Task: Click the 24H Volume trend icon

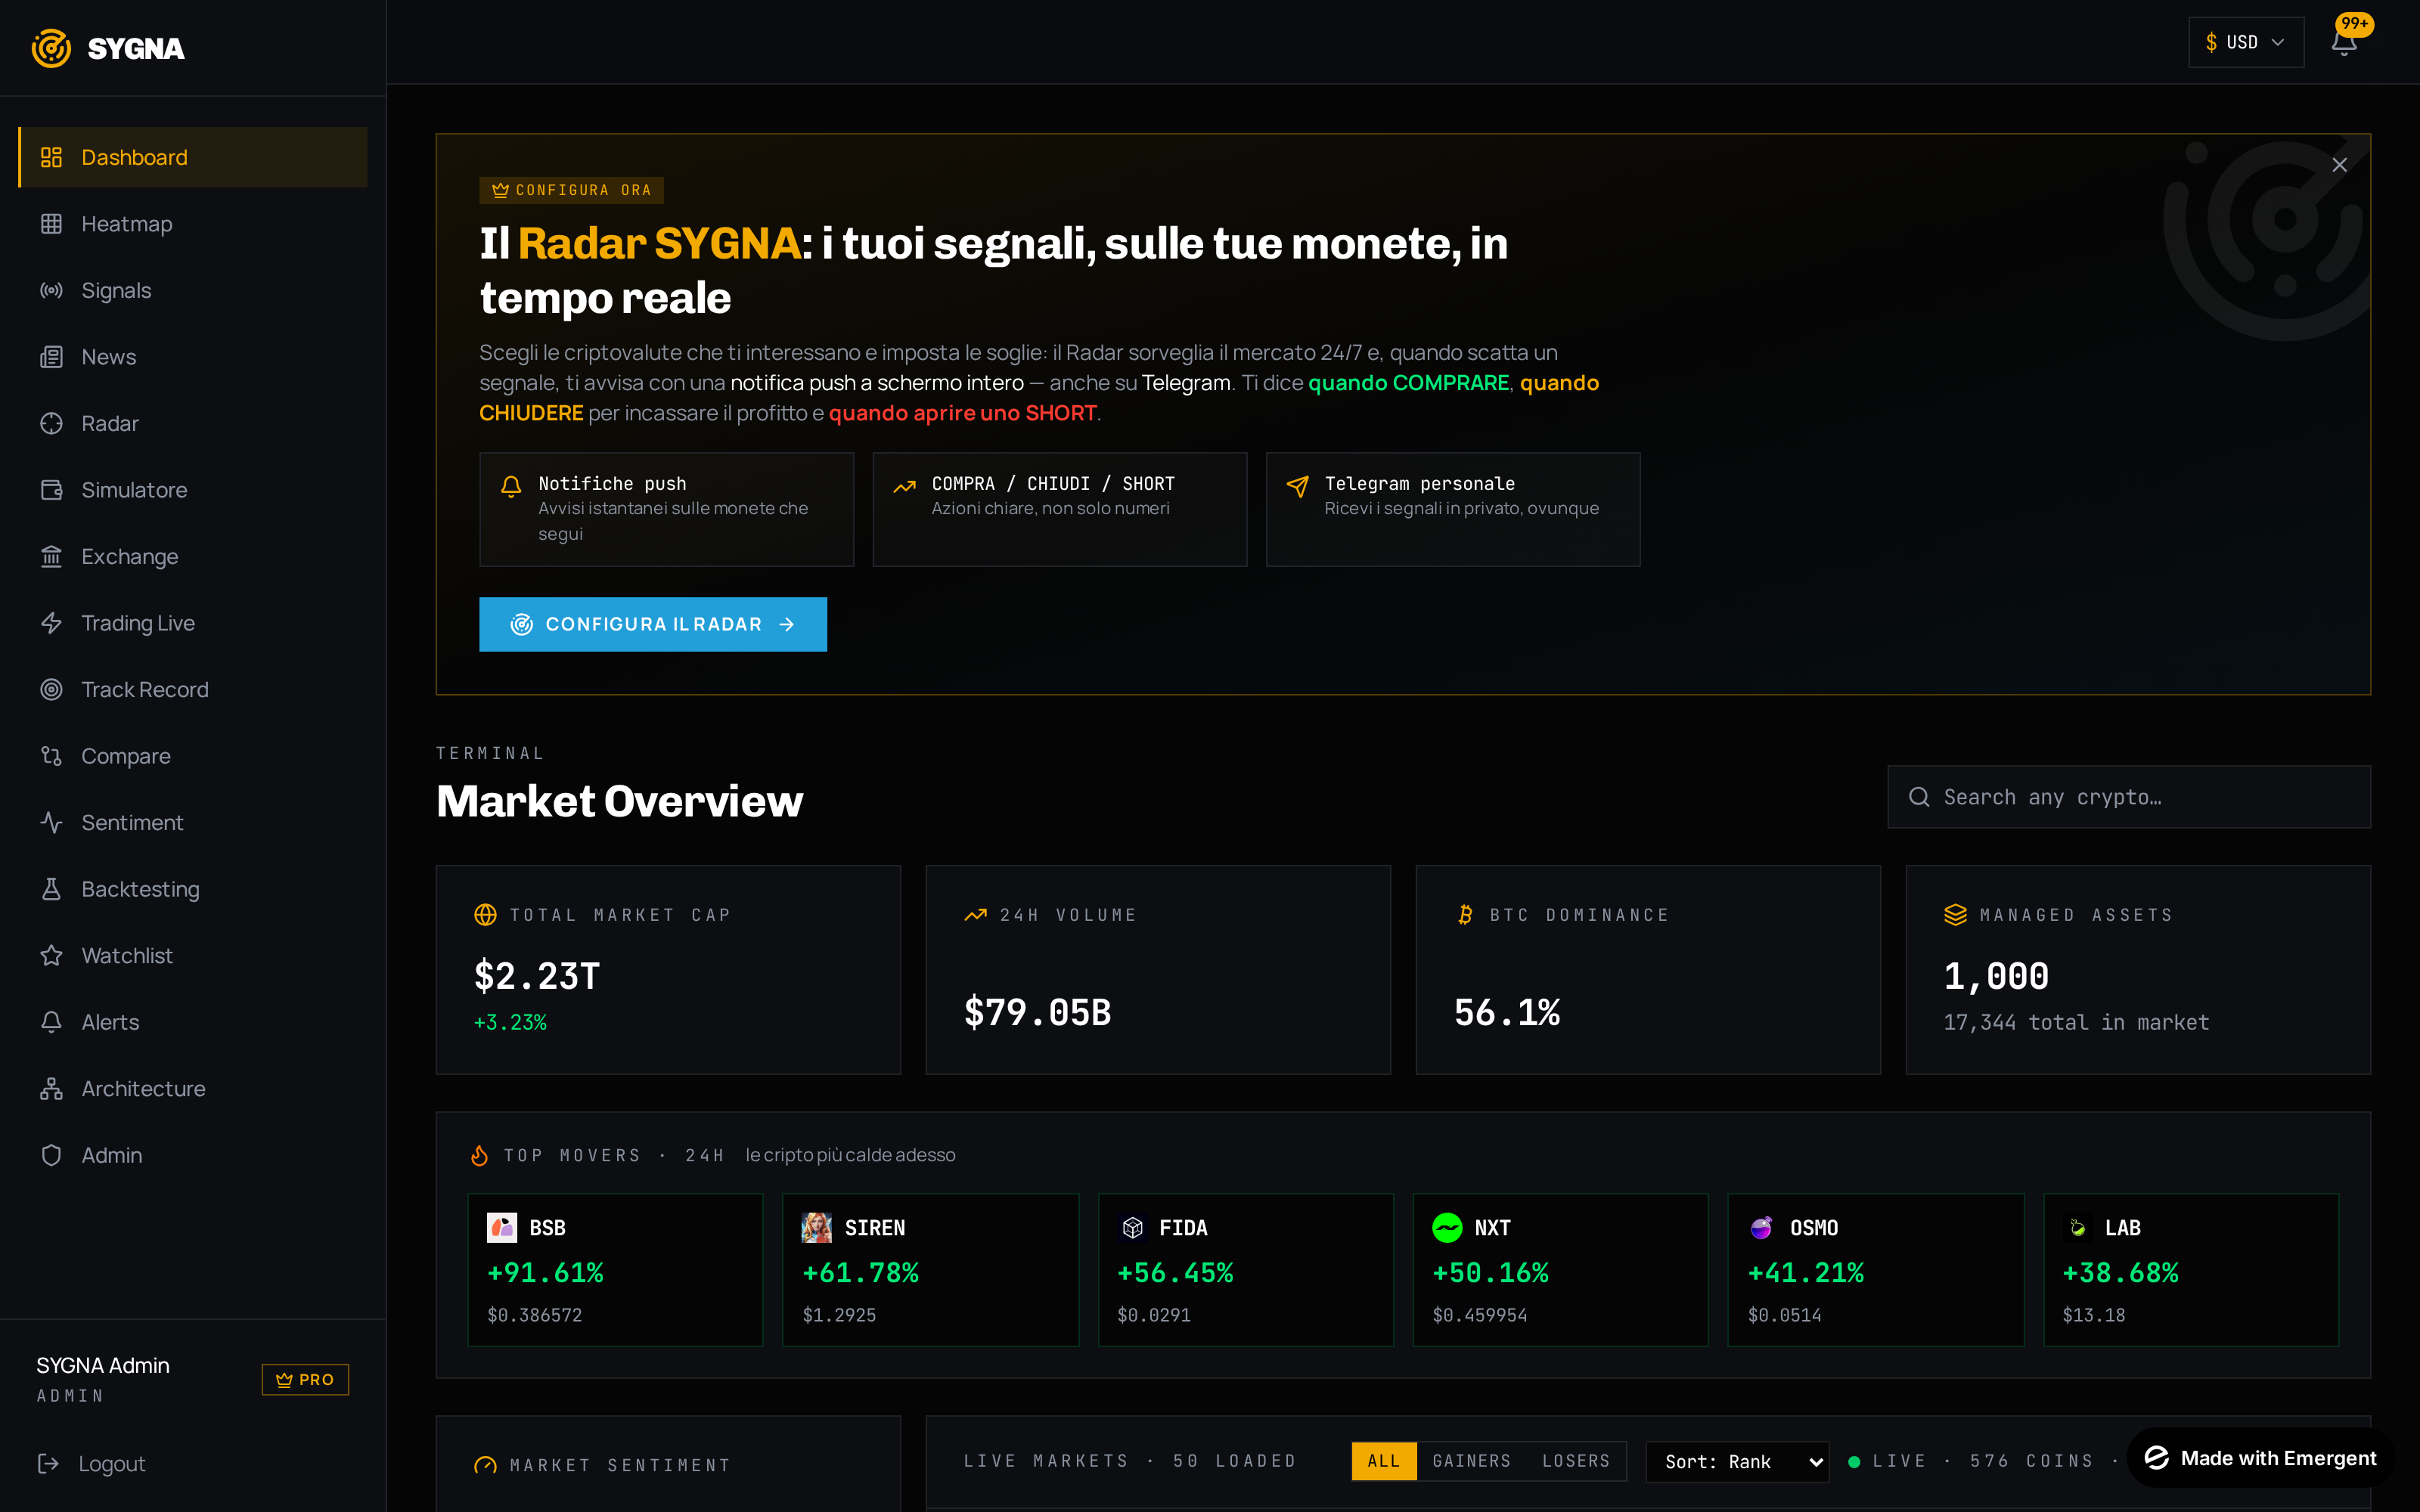Action: coord(975,915)
